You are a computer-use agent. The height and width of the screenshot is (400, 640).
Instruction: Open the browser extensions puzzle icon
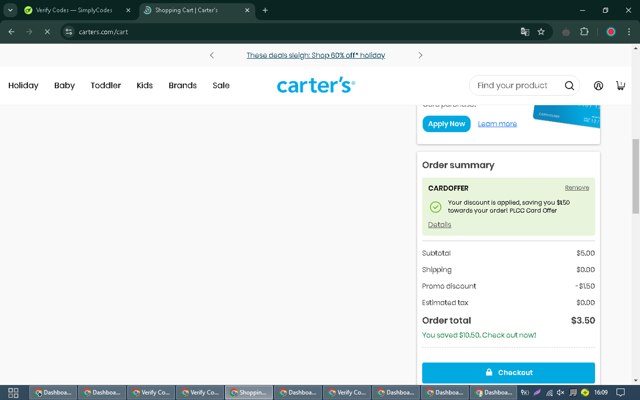pos(584,32)
